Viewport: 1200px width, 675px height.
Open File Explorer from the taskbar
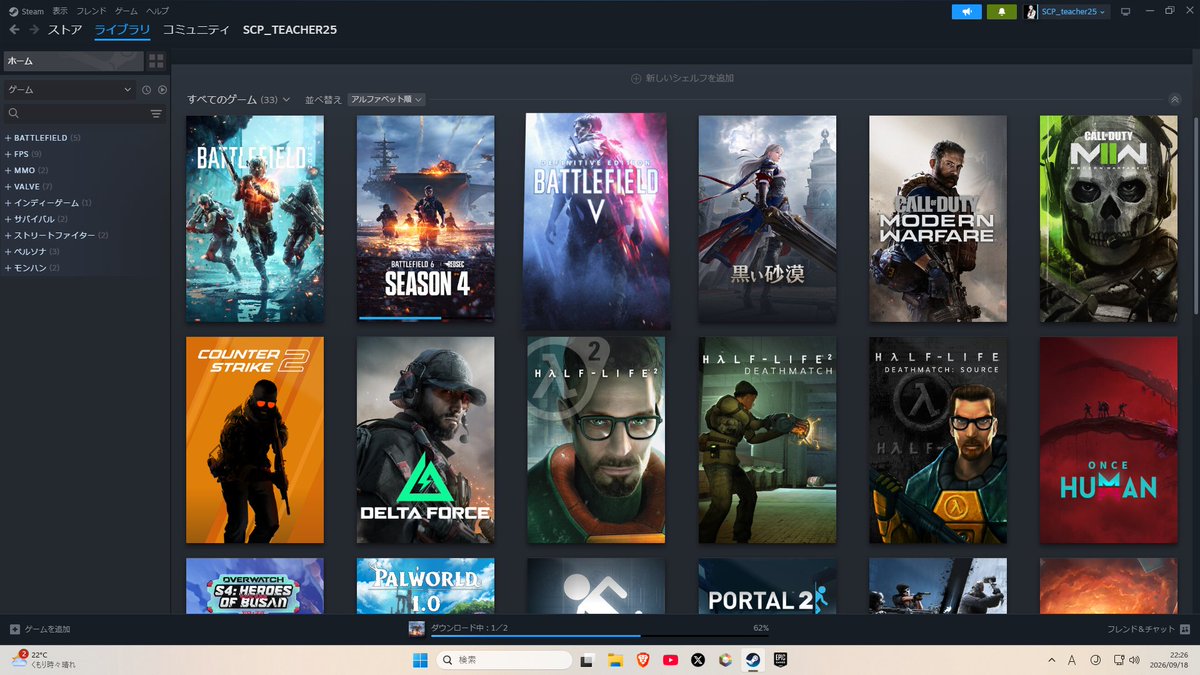point(616,660)
